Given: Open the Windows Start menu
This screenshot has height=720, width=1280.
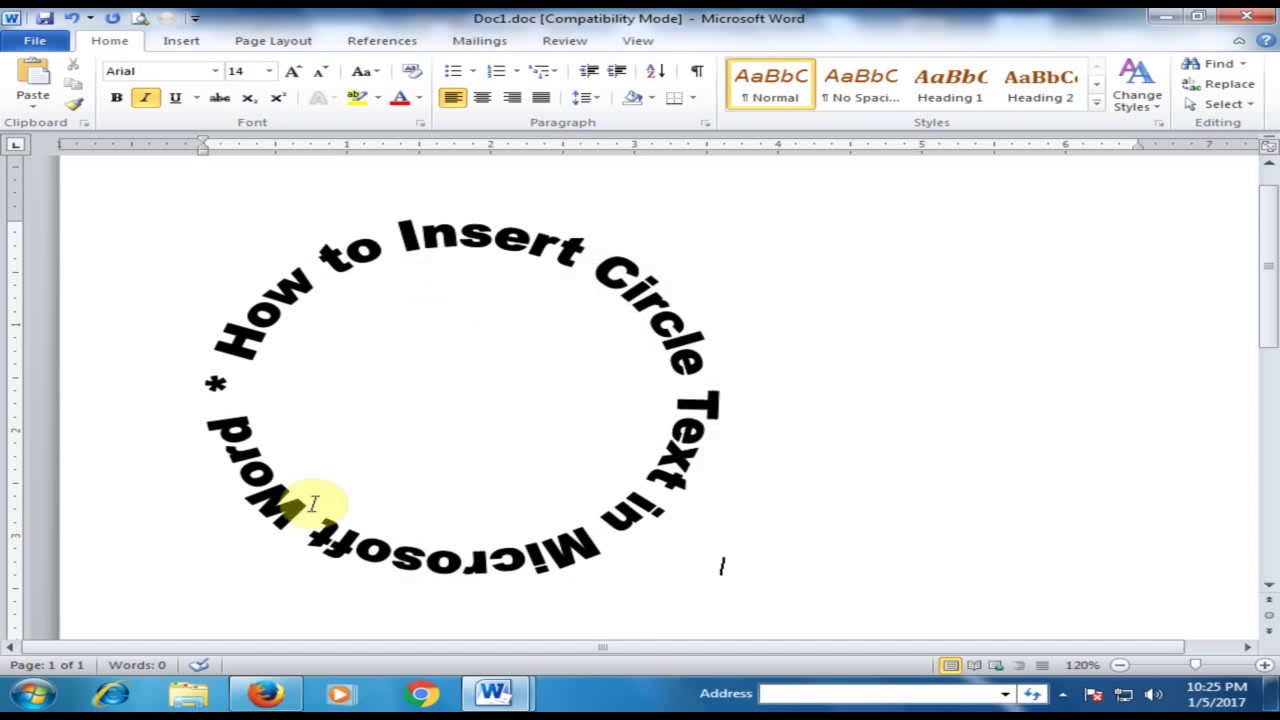Looking at the screenshot, I should [x=32, y=694].
